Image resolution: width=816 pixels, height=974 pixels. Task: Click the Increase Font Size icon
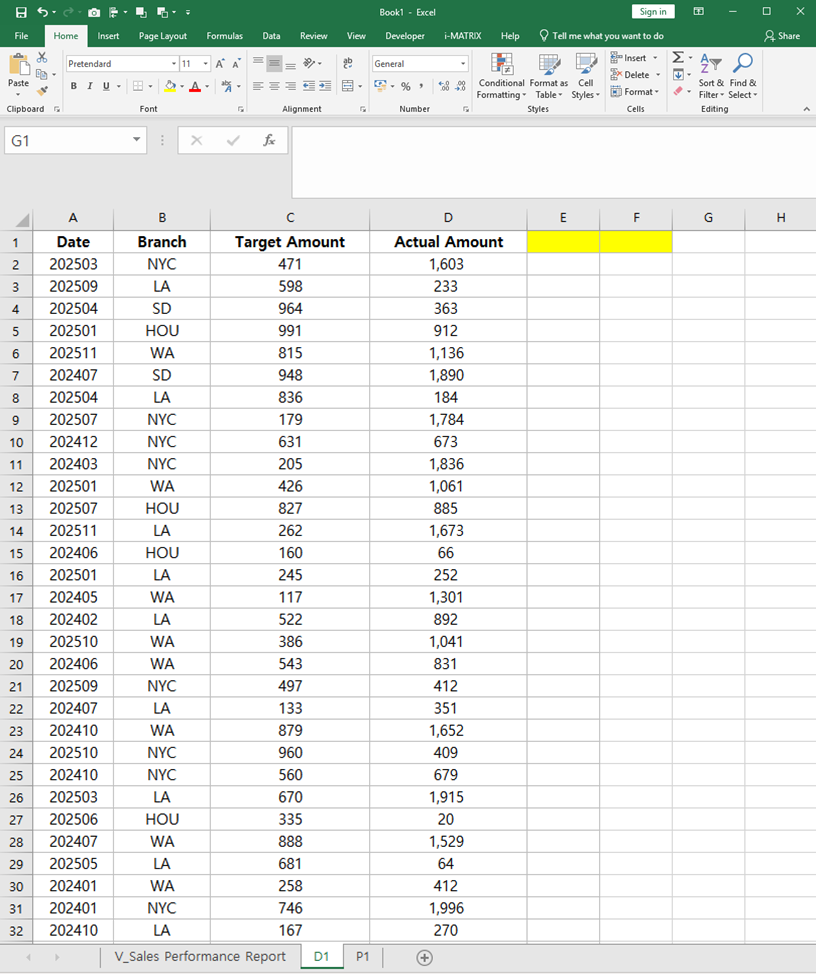click(x=220, y=63)
